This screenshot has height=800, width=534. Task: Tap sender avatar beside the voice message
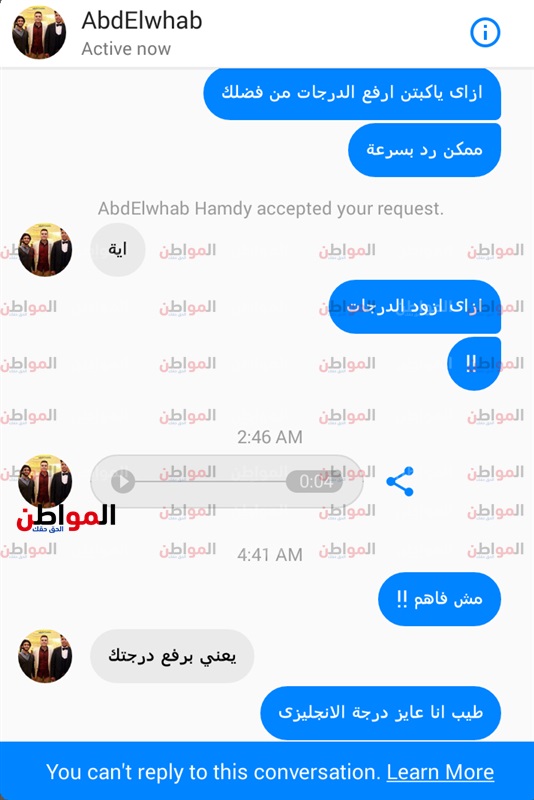pyautogui.click(x=45, y=481)
